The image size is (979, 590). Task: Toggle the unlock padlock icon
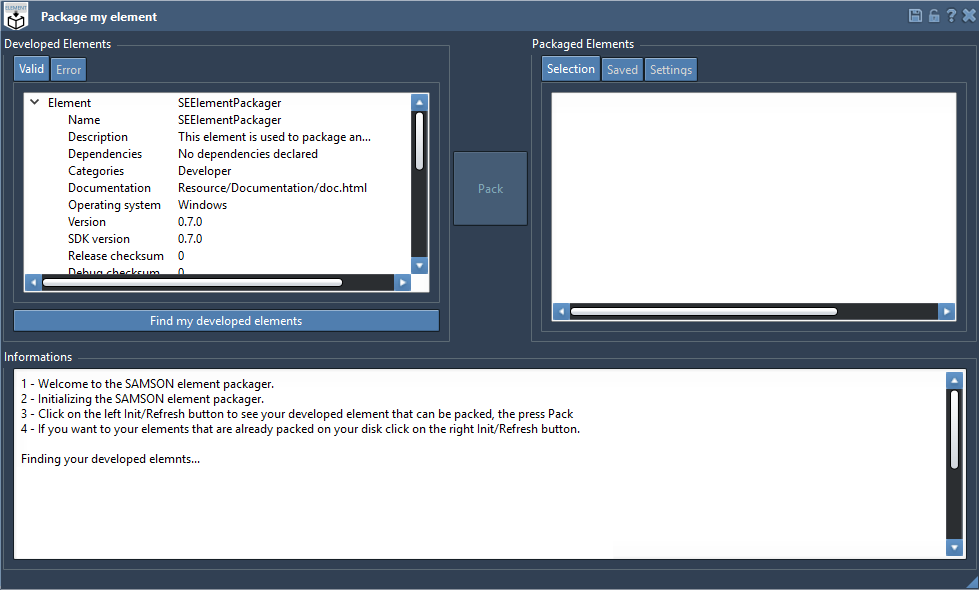coord(933,16)
